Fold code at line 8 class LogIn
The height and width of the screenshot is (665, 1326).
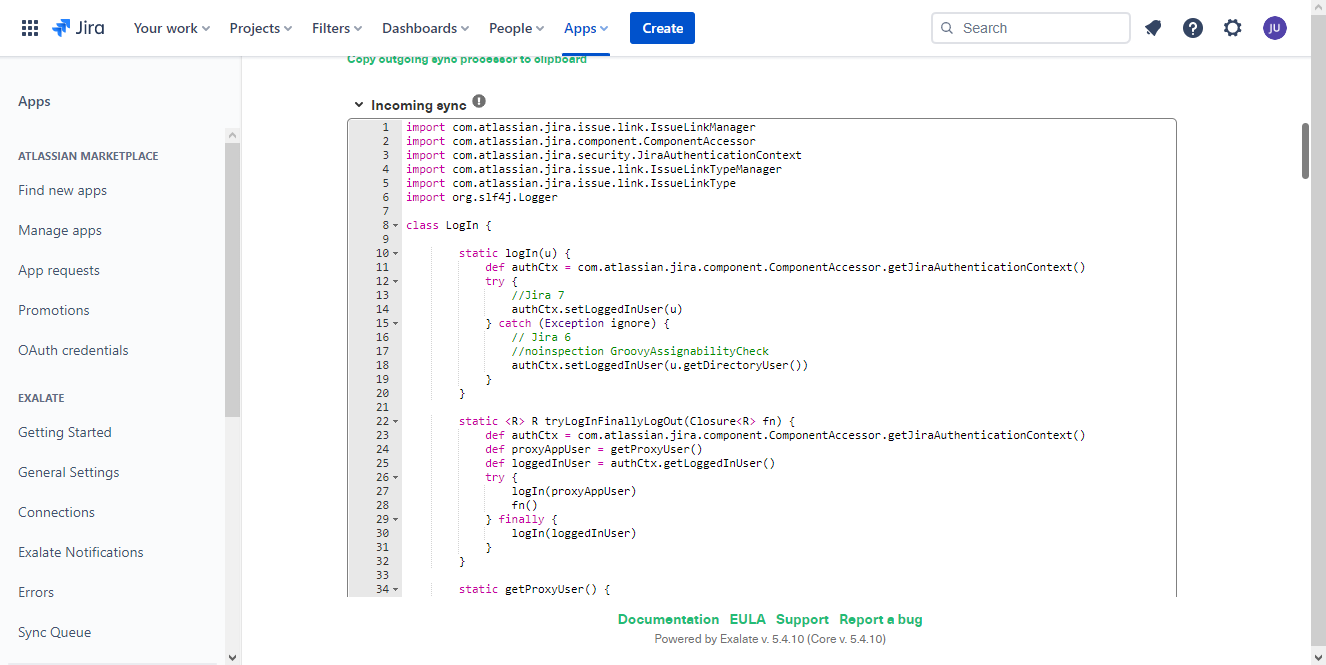click(x=396, y=226)
